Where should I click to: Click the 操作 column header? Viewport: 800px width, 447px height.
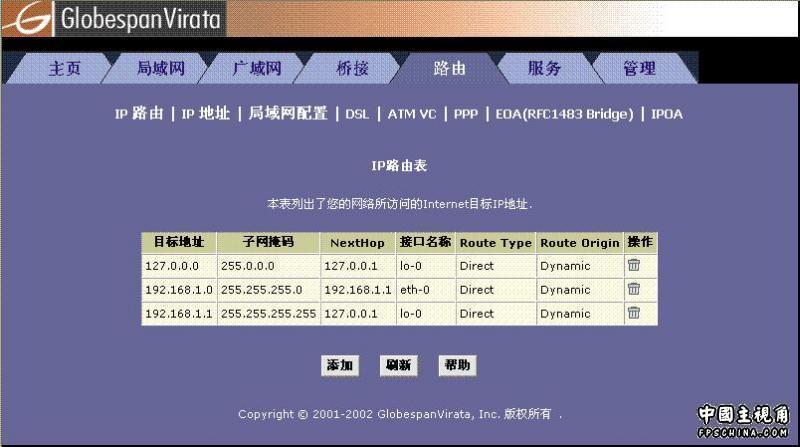[x=640, y=242]
